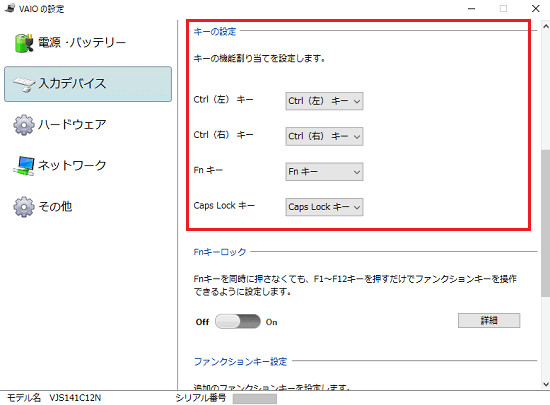Open the Ctrl (左) キー assignment dropdown
The width and height of the screenshot is (550, 405).
(324, 101)
